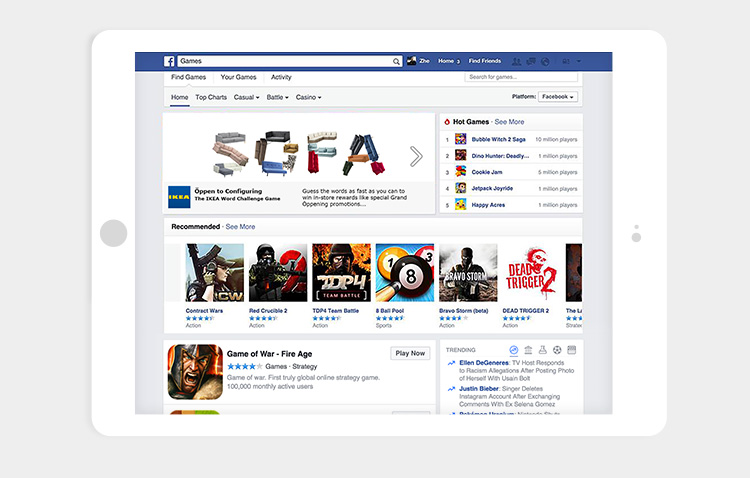
Task: Select the sports soccer ball icon in Trending
Action: click(557, 350)
